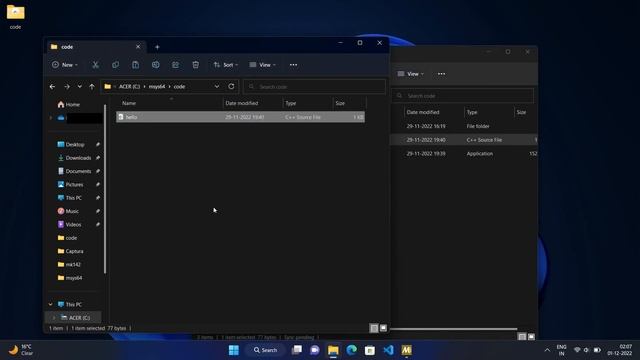The height and width of the screenshot is (360, 640).
Task: Open Captura folder in sidebar
Action: [70, 251]
